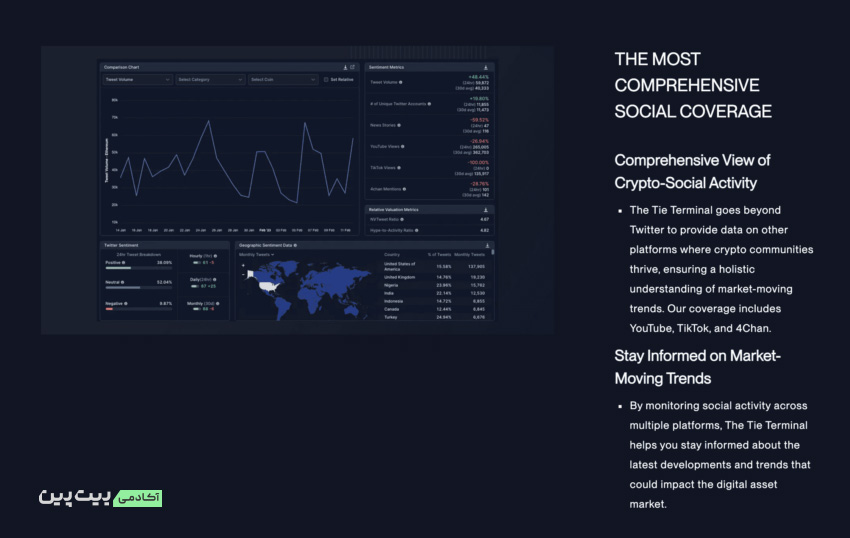Click info icon beside Tweet Volume metric

pyautogui.click(x=401, y=82)
